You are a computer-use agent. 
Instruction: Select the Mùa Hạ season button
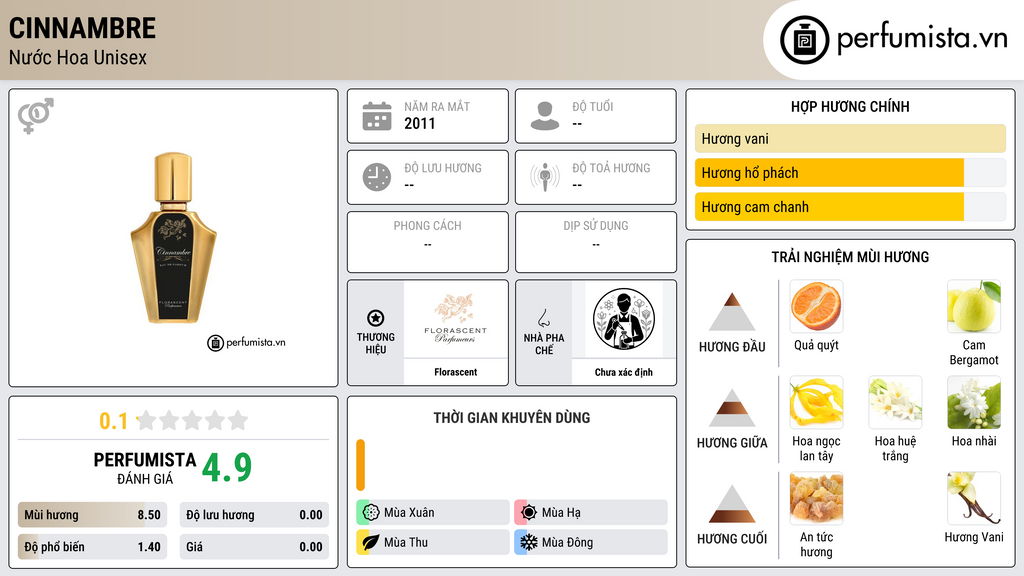tap(591, 513)
